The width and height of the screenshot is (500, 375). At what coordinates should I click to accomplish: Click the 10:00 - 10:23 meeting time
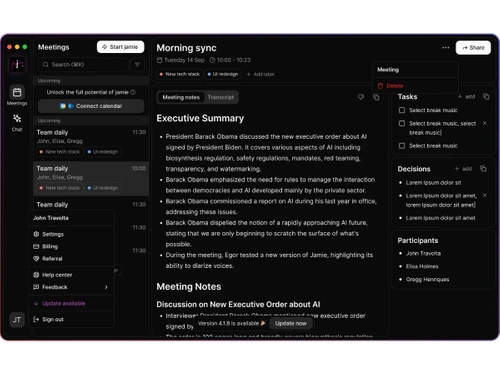point(230,60)
